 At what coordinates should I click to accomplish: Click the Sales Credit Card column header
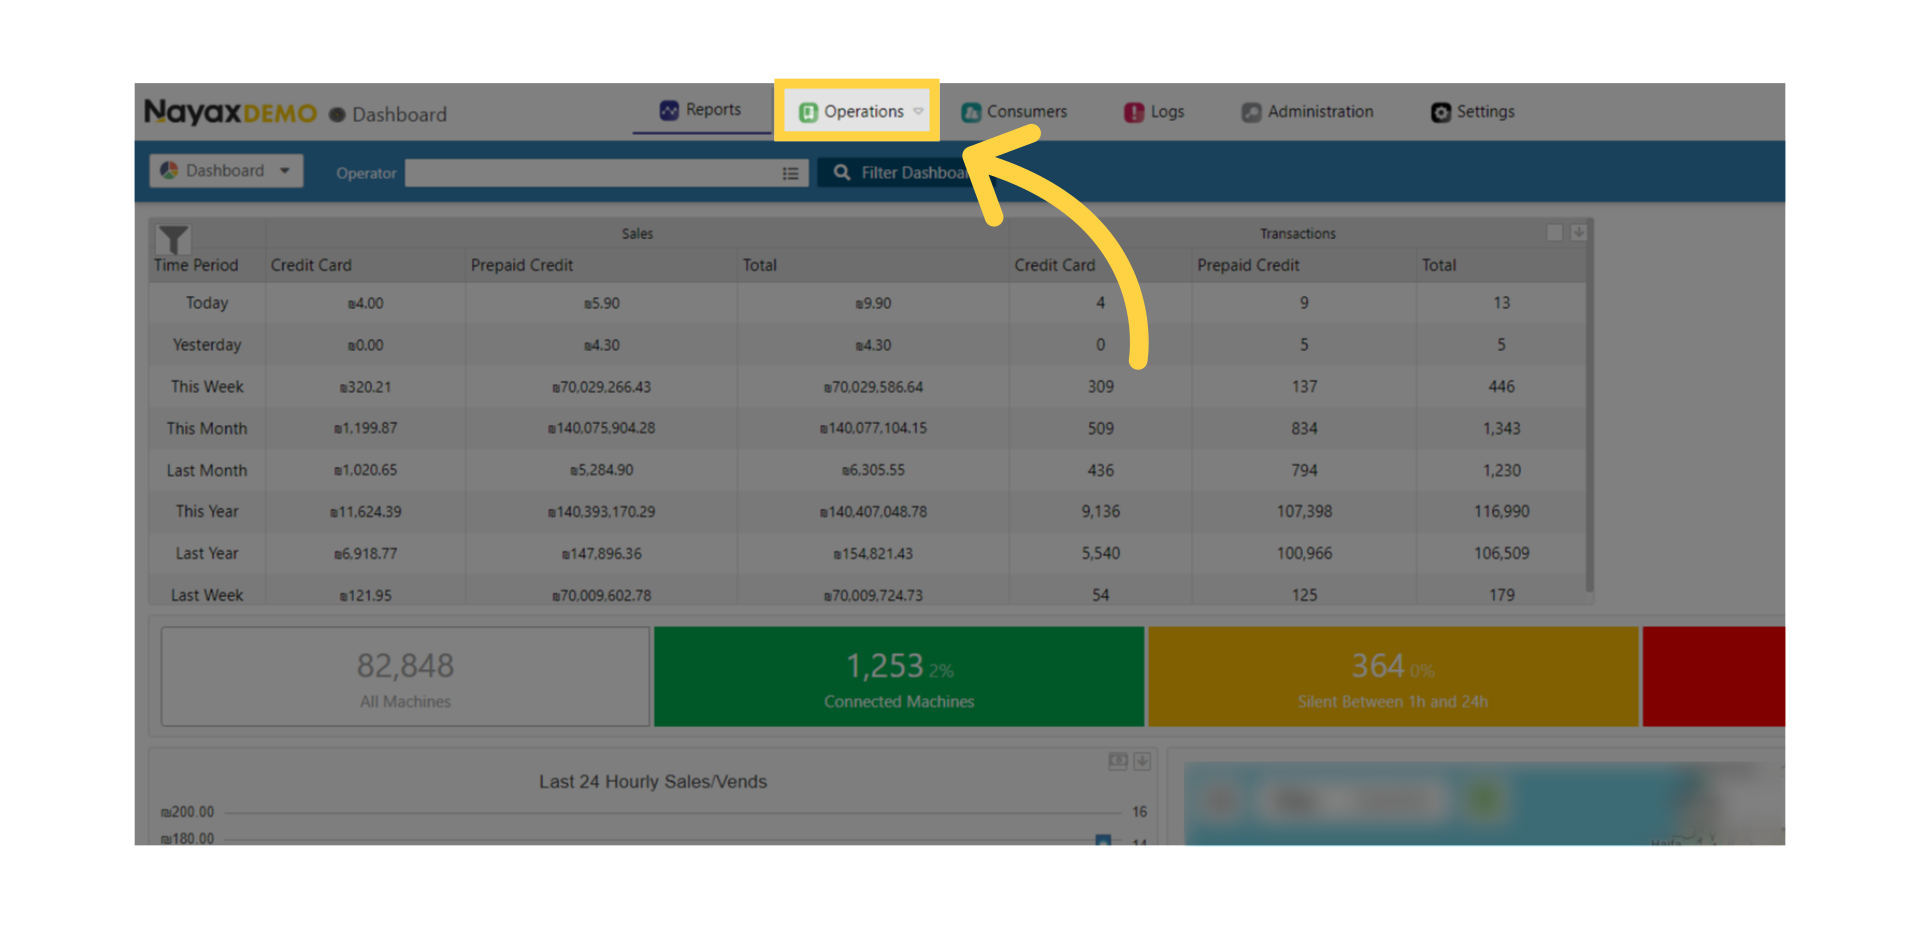311,265
